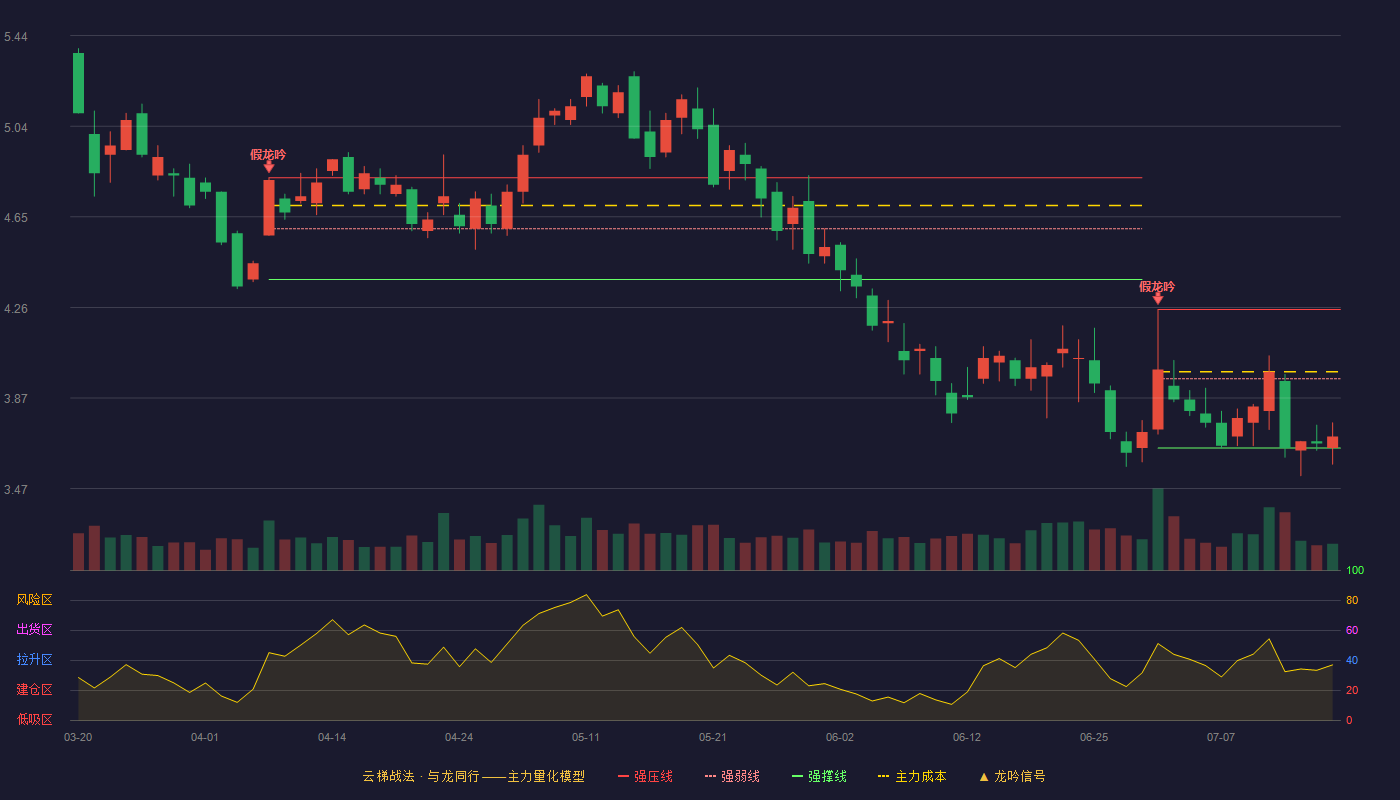This screenshot has width=1400, height=800.
Task: Click the second 假龙吟 arrow near 06-25
Action: (x=1158, y=298)
